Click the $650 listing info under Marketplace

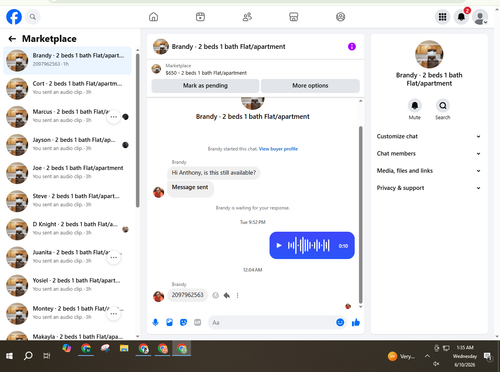(206, 73)
